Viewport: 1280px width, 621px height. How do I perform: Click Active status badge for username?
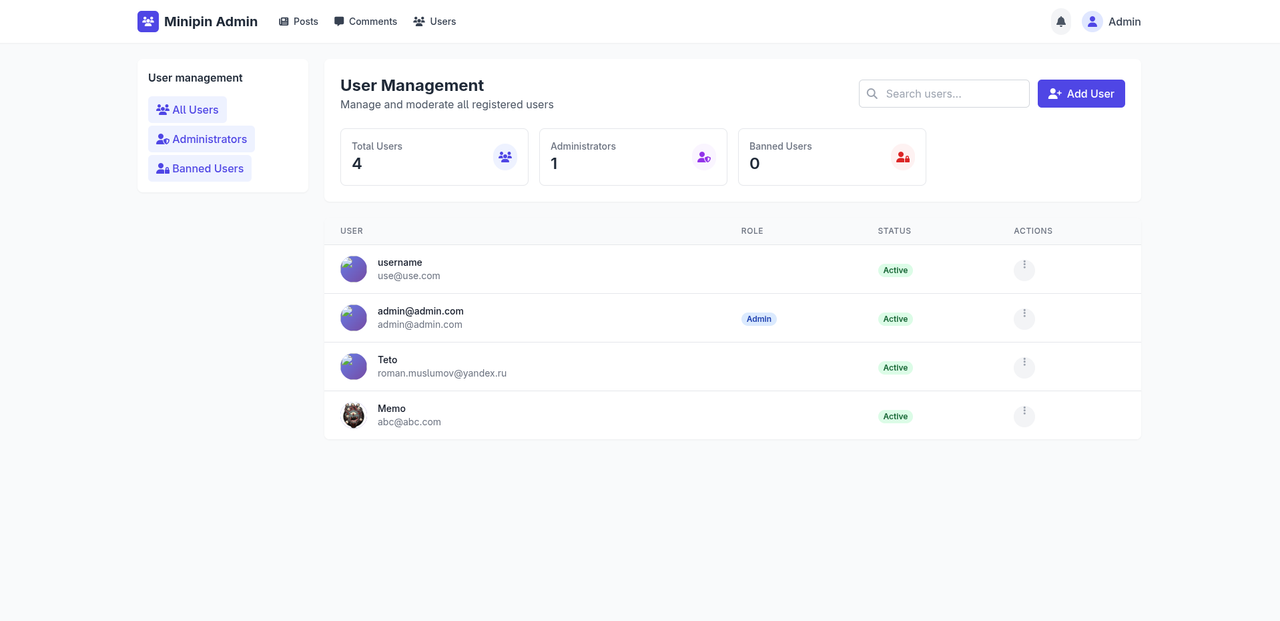tap(895, 270)
